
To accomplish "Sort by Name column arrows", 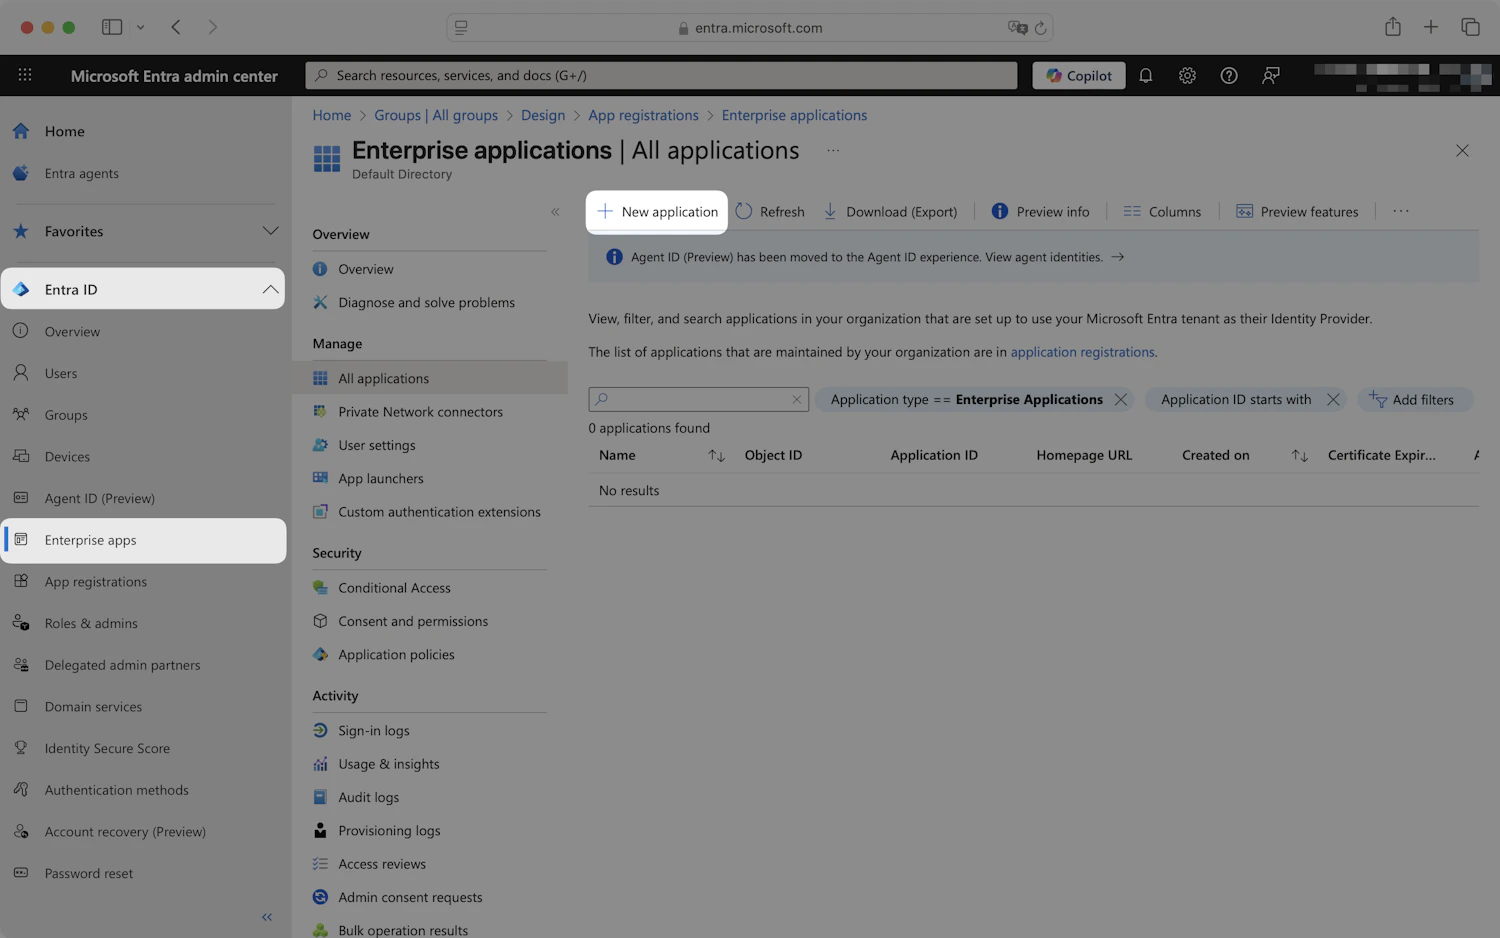I will [716, 455].
